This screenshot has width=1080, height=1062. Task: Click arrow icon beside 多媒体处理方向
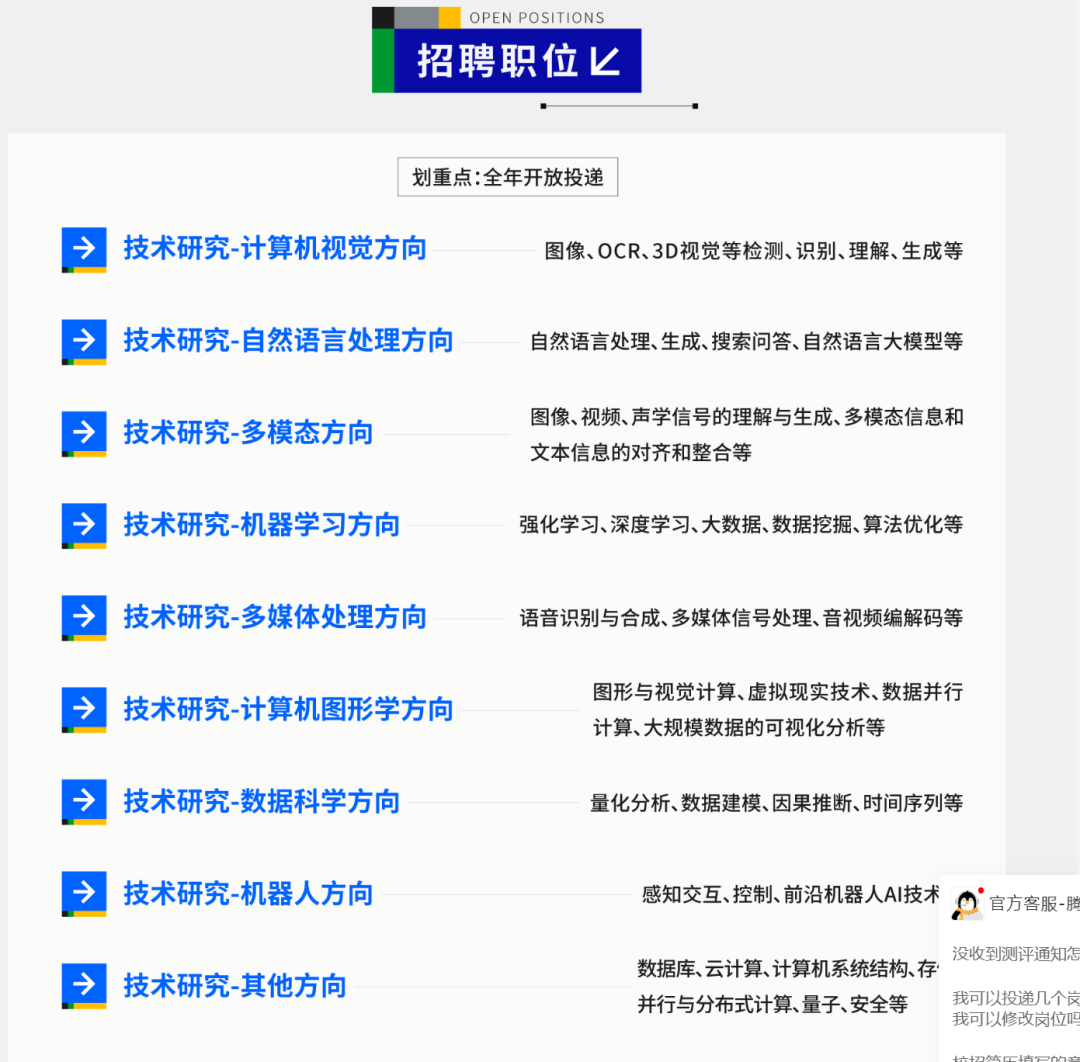click(84, 618)
